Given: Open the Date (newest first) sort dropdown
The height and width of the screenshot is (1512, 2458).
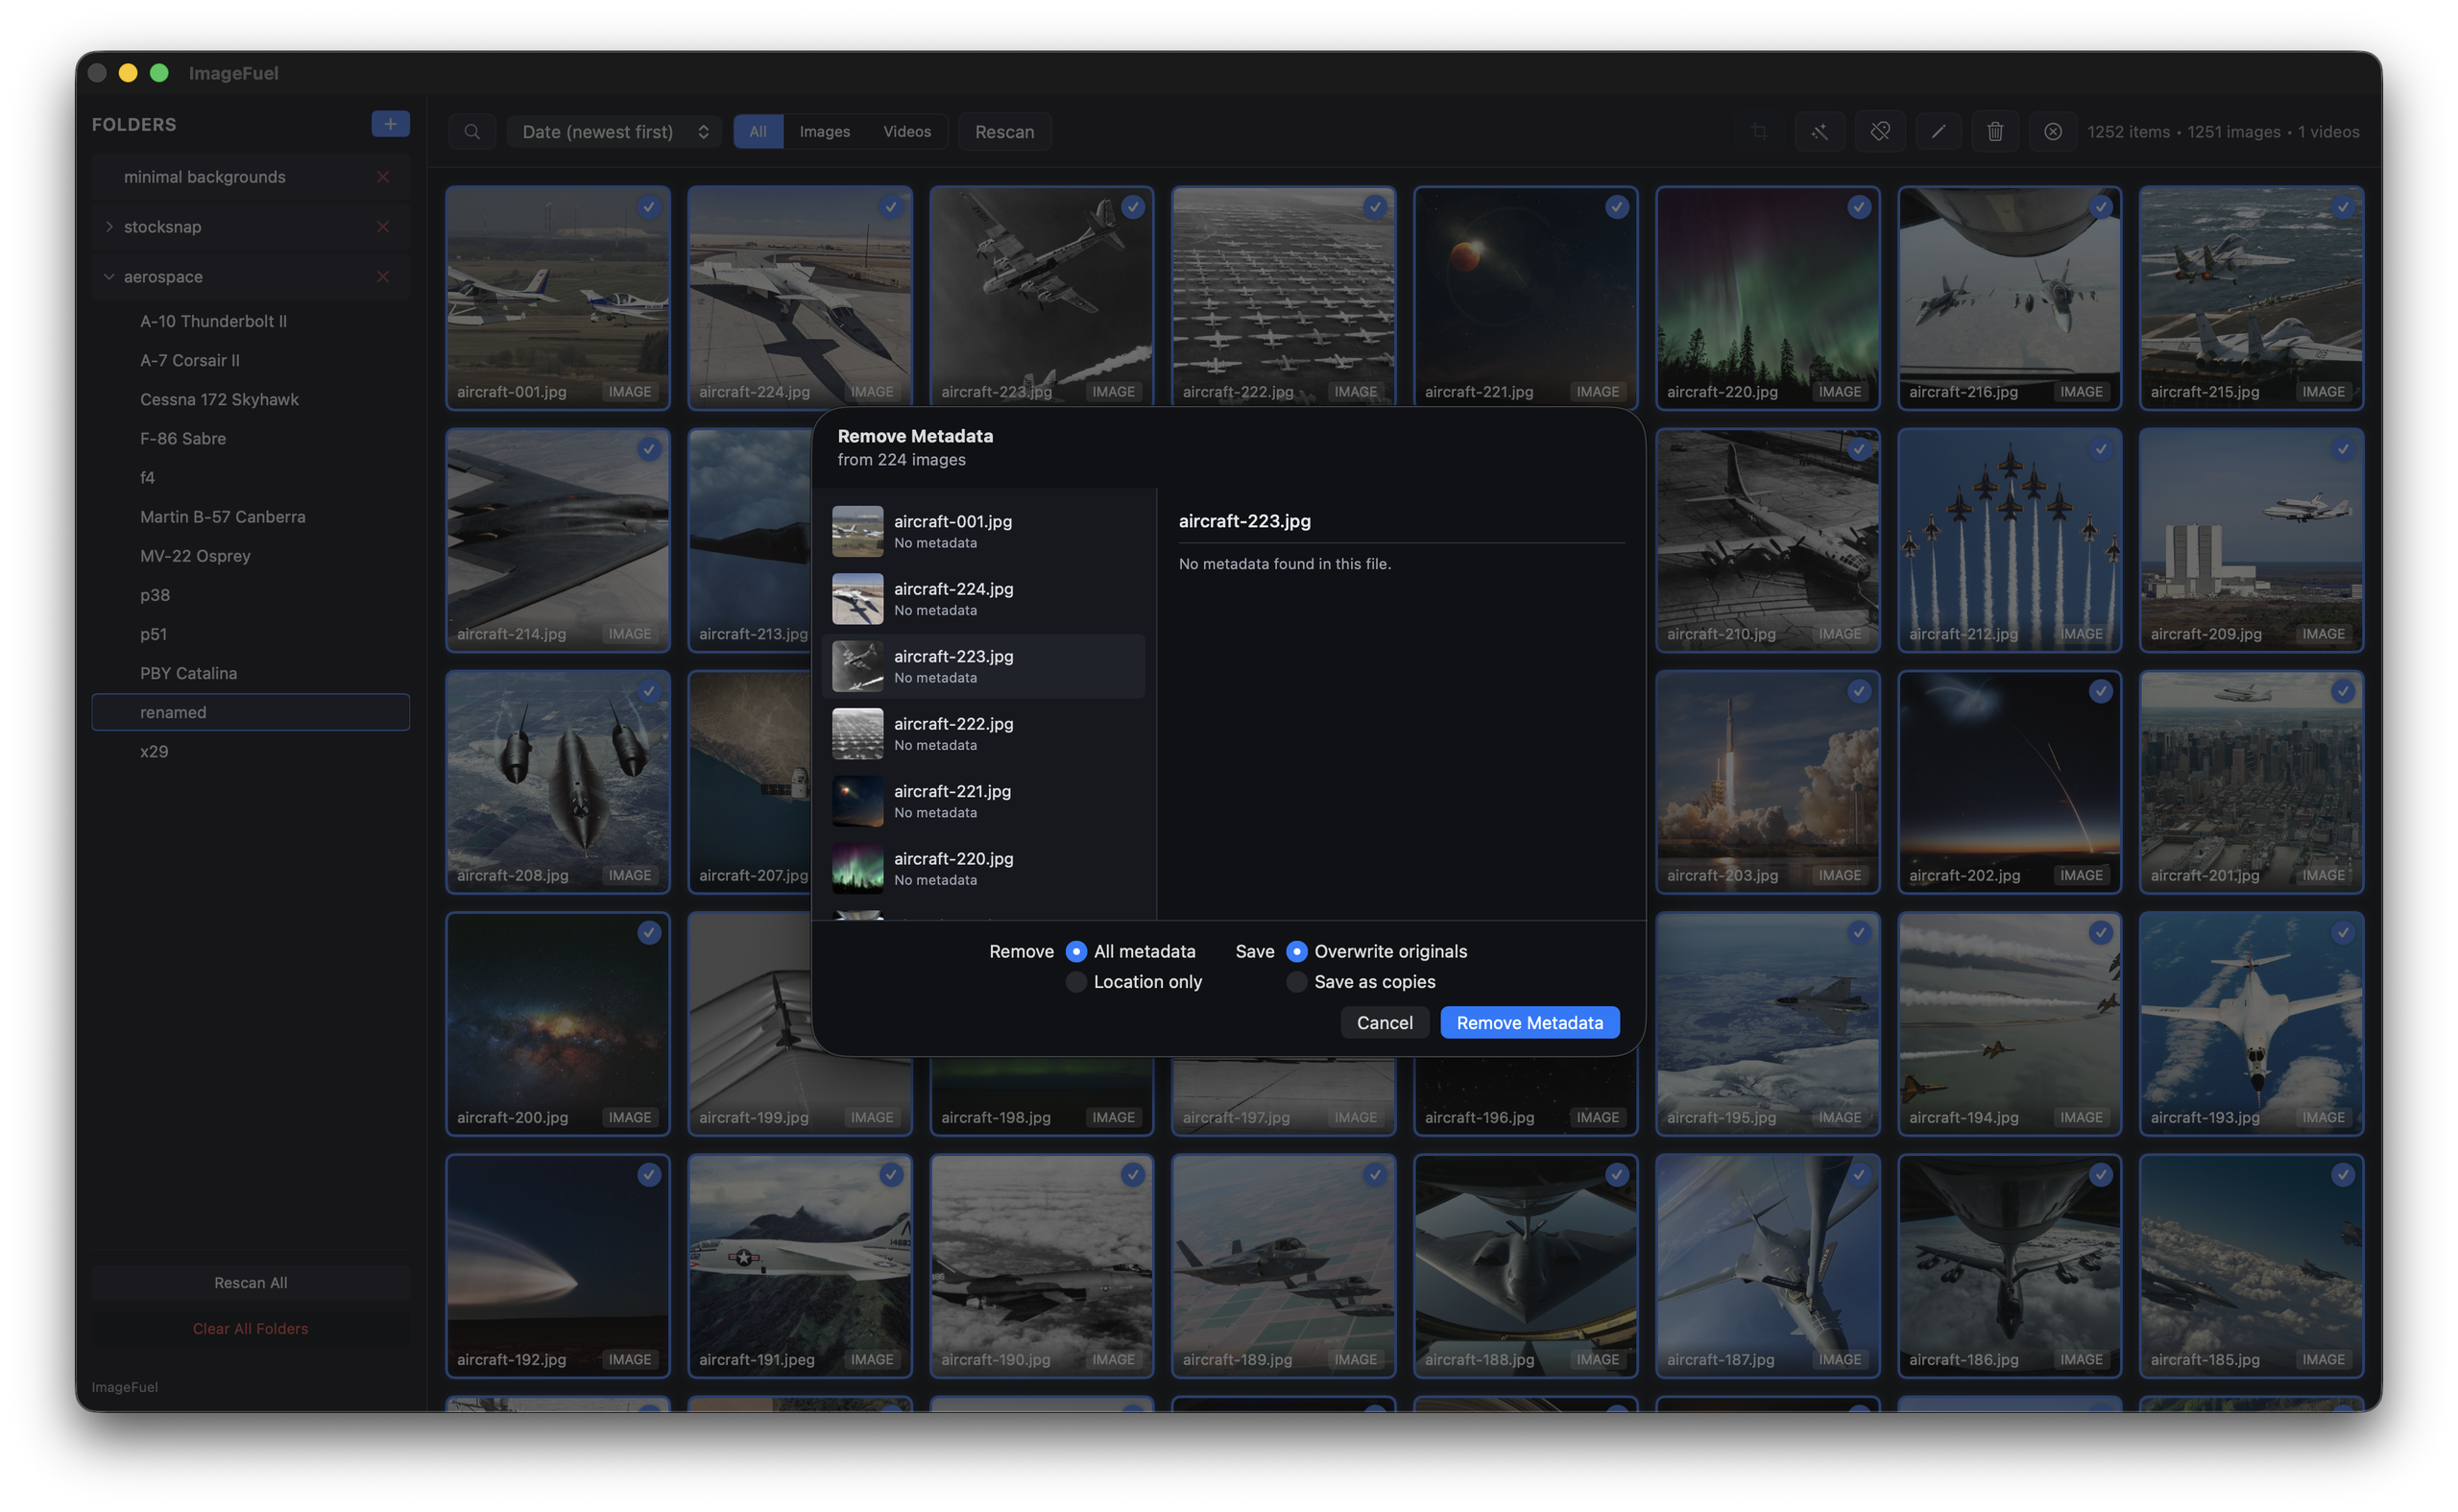Looking at the screenshot, I should [615, 132].
